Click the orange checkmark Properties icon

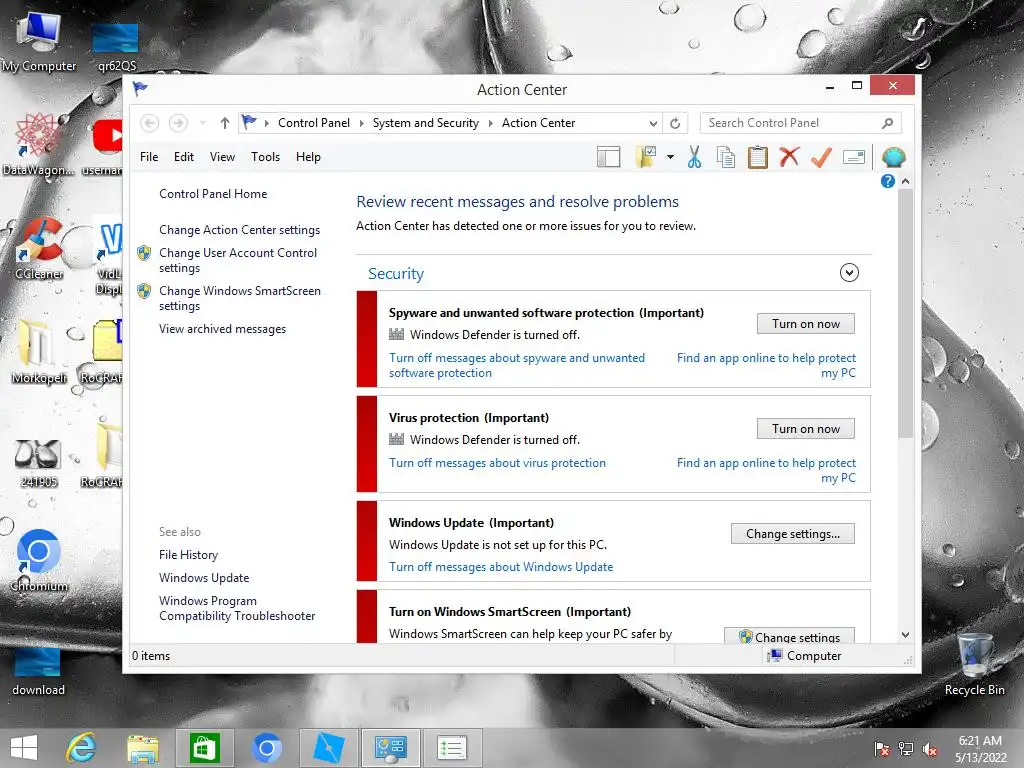821,157
